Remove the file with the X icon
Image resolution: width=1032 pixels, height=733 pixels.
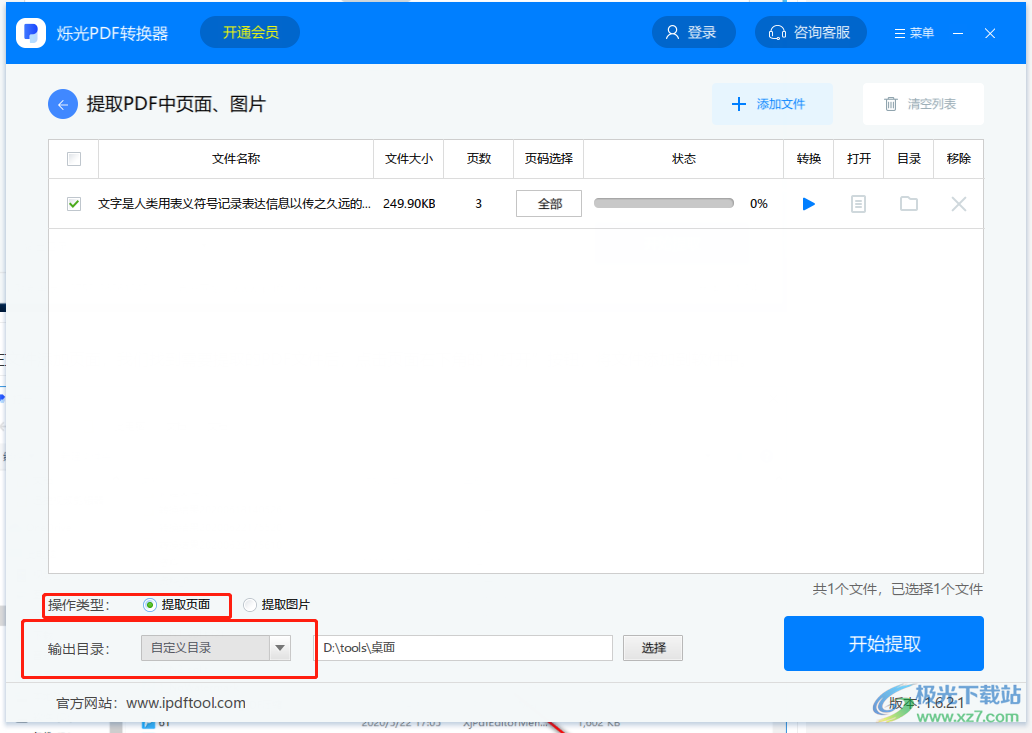point(959,204)
